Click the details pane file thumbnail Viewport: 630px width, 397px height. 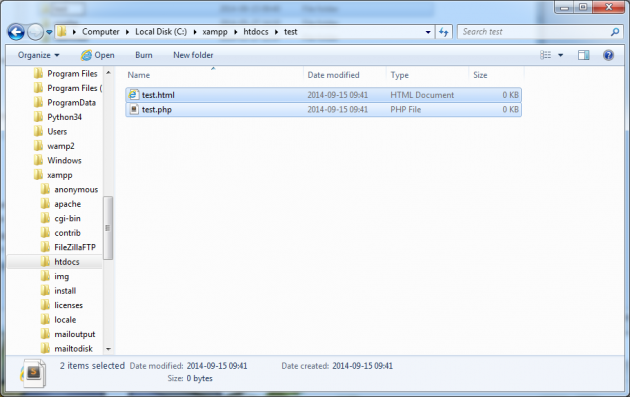pos(34,373)
